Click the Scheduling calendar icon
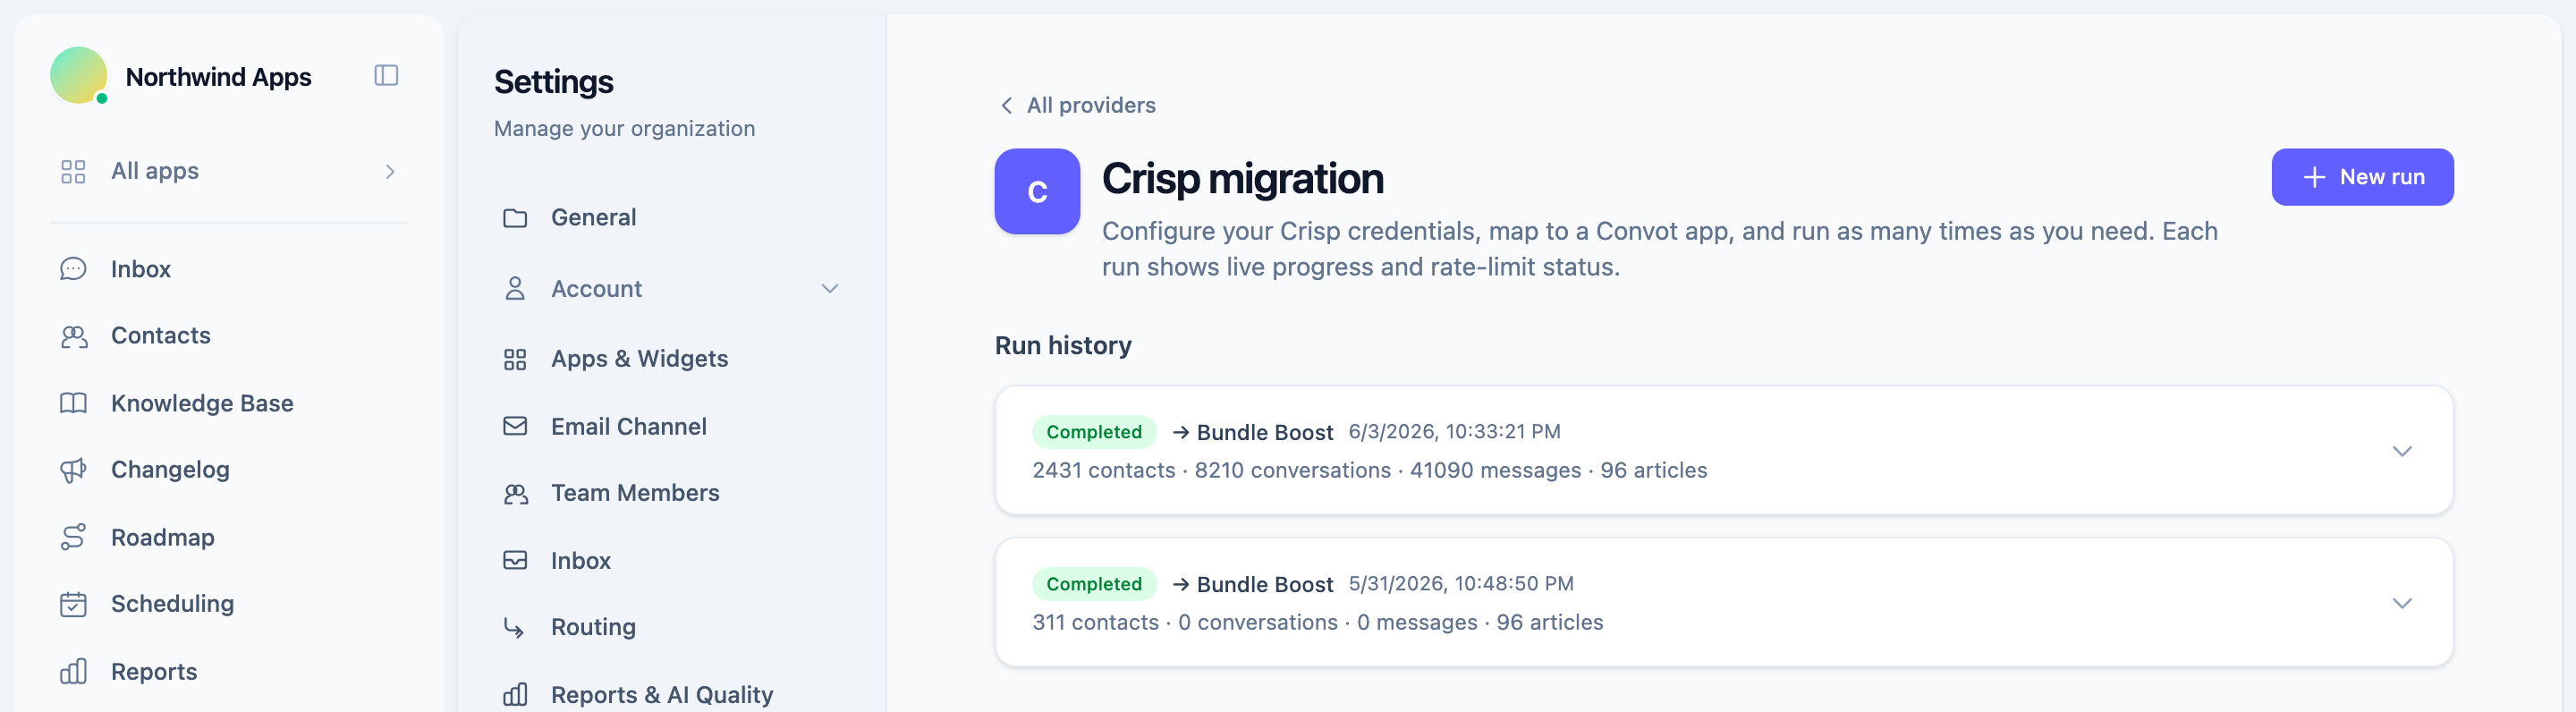This screenshot has width=2576, height=712. (x=73, y=604)
